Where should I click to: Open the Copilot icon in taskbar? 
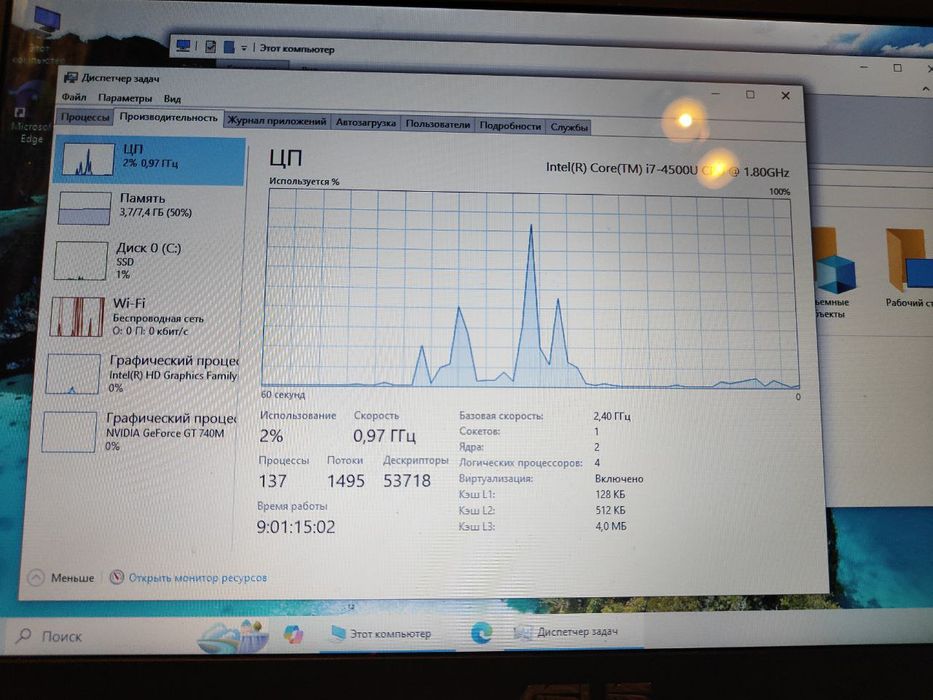(293, 633)
